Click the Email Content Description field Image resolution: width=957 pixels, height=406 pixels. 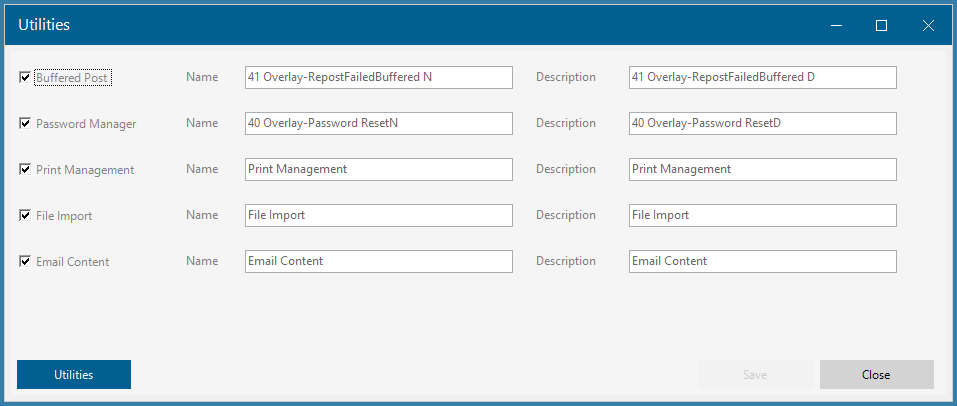click(x=762, y=261)
